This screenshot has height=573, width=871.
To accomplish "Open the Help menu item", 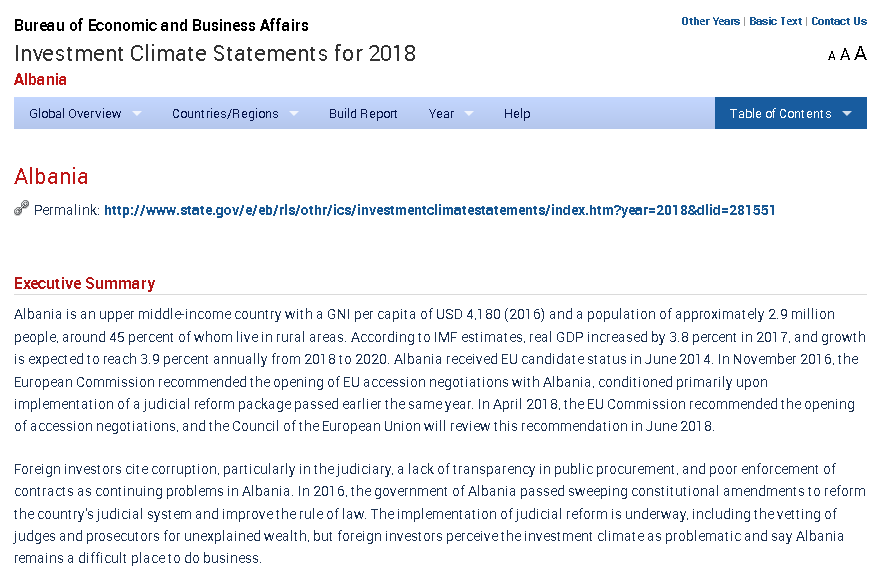I will (x=517, y=114).
